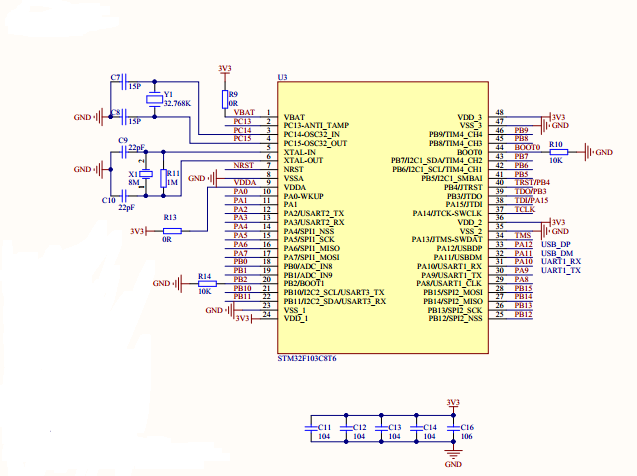Click the VDD_1 pin name
The width and height of the screenshot is (637, 476).
[x=296, y=318]
